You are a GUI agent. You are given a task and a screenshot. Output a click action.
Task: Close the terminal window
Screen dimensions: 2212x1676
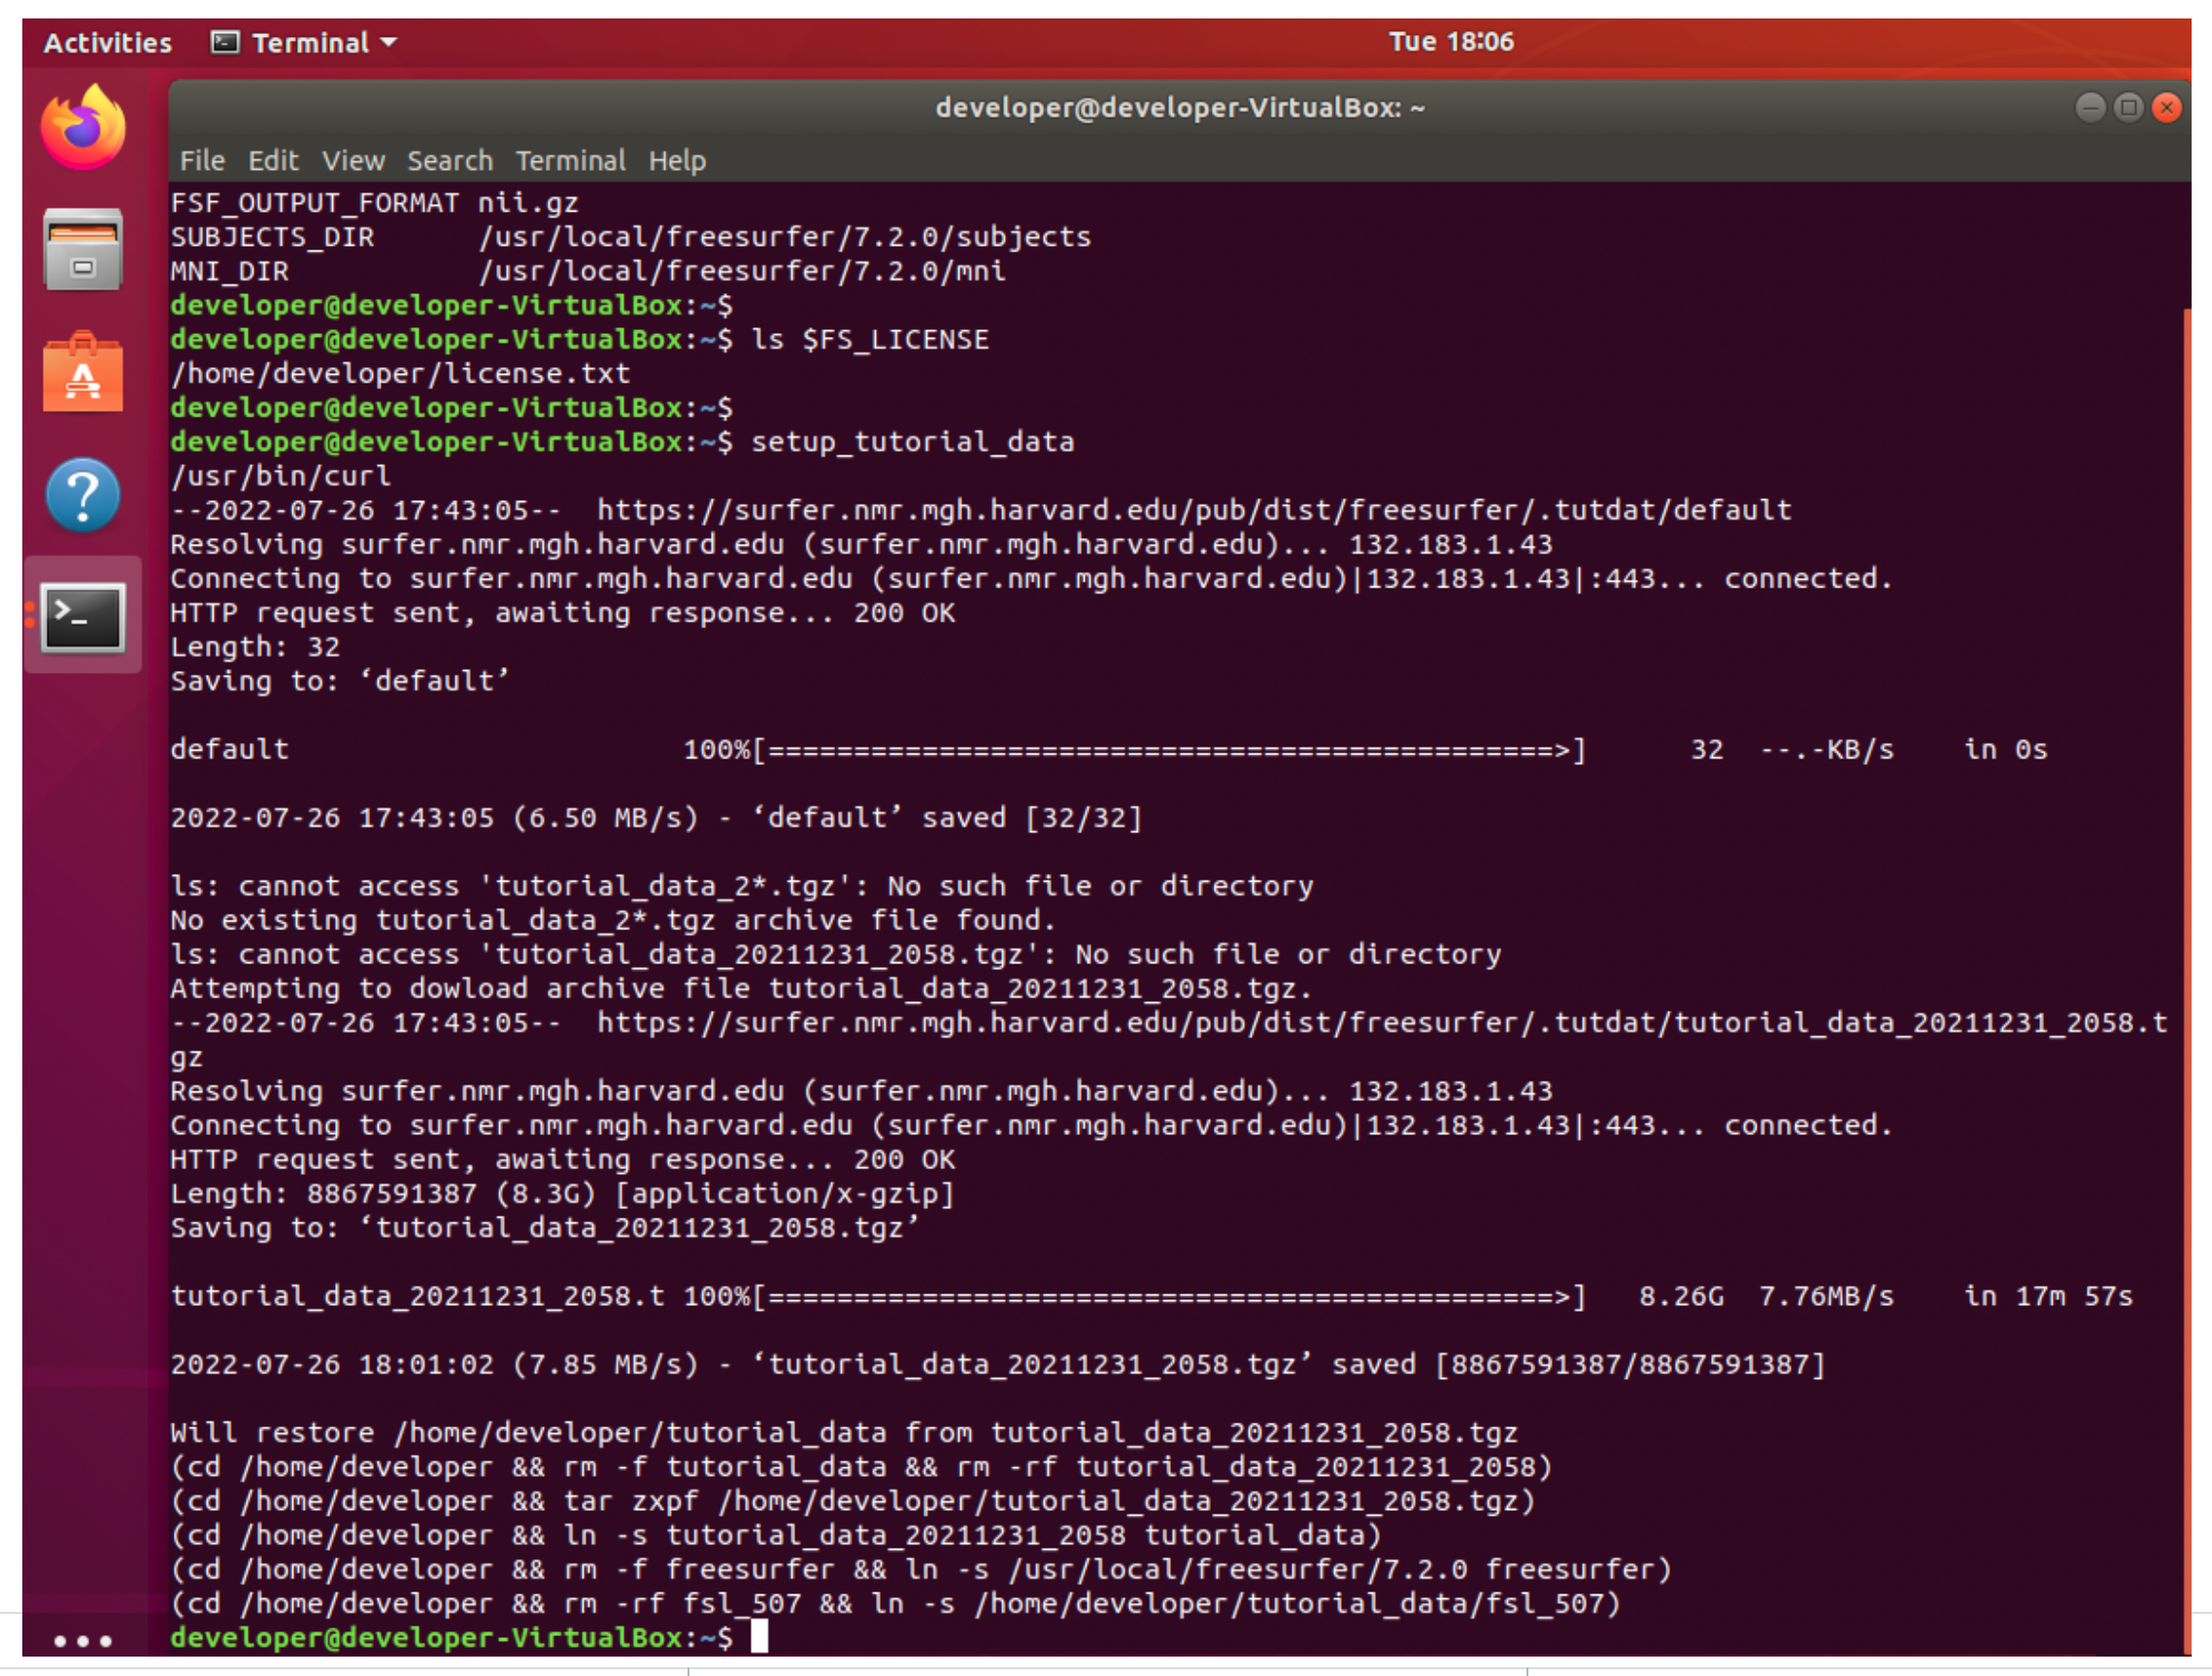point(2167,107)
